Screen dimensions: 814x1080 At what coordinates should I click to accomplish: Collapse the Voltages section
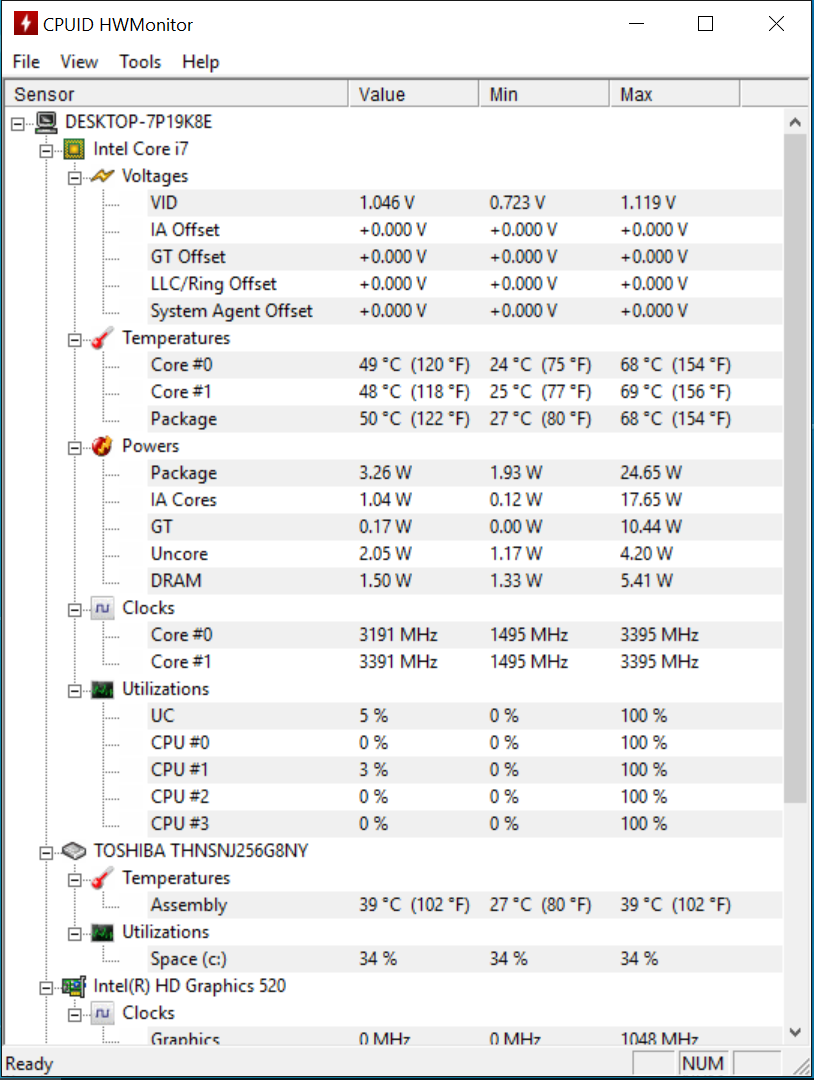(x=74, y=178)
